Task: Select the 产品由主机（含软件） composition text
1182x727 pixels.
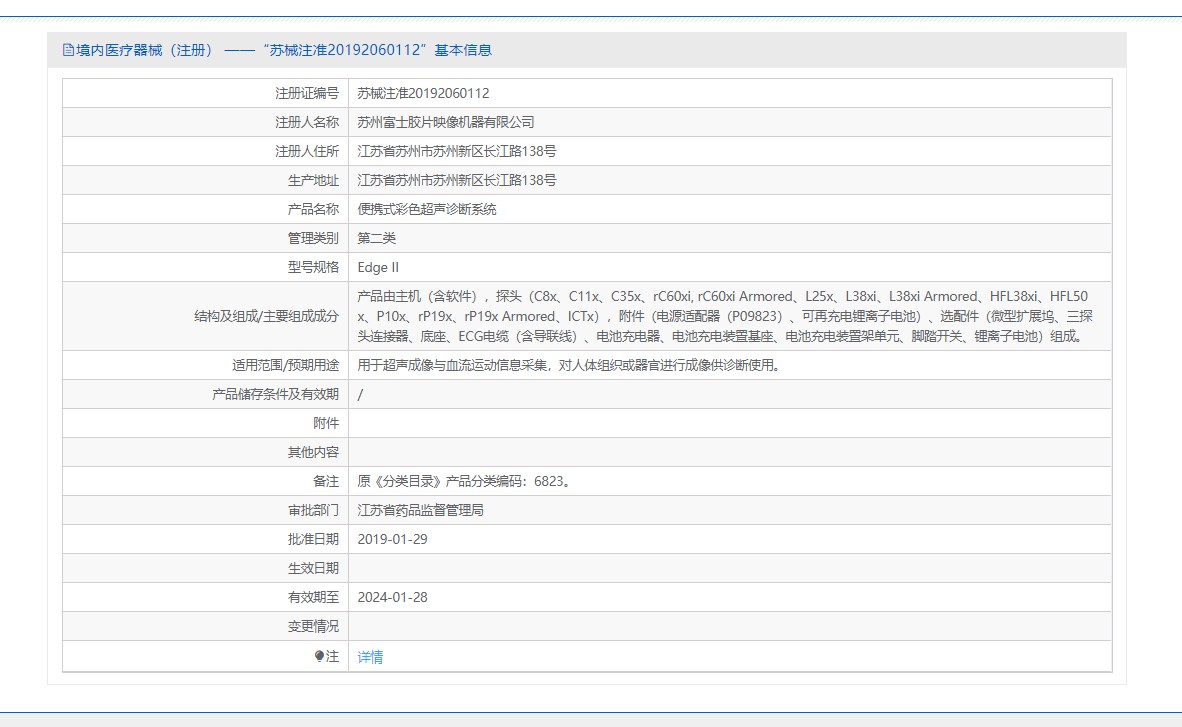Action: point(725,317)
